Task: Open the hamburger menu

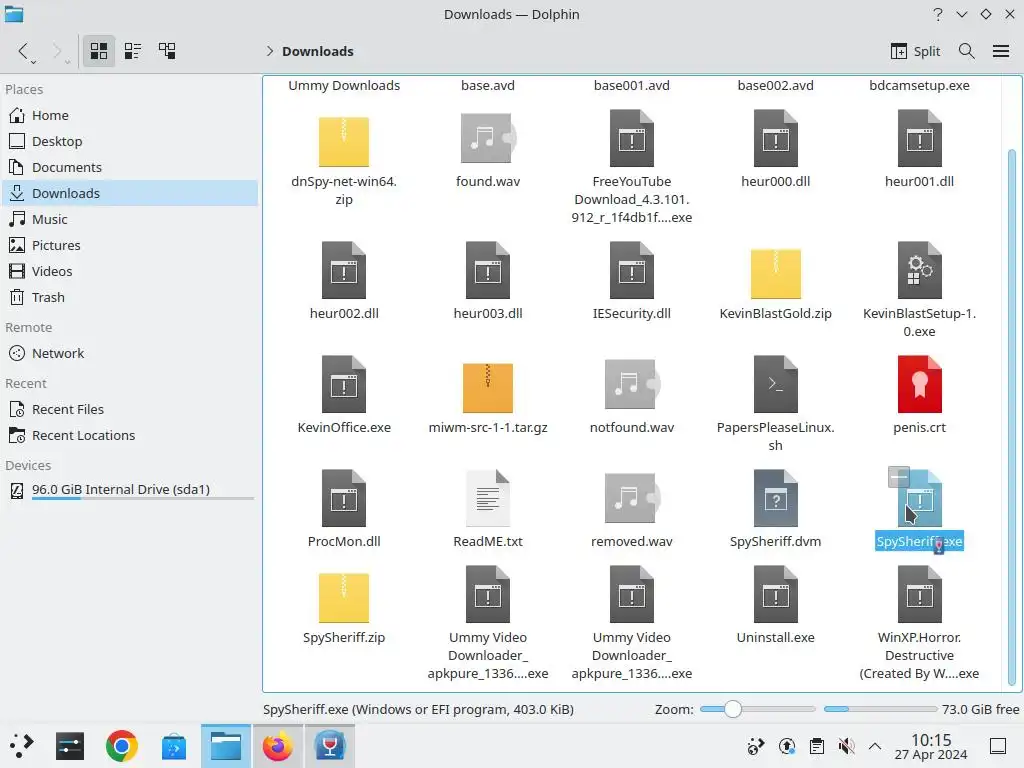Action: pos(1001,51)
